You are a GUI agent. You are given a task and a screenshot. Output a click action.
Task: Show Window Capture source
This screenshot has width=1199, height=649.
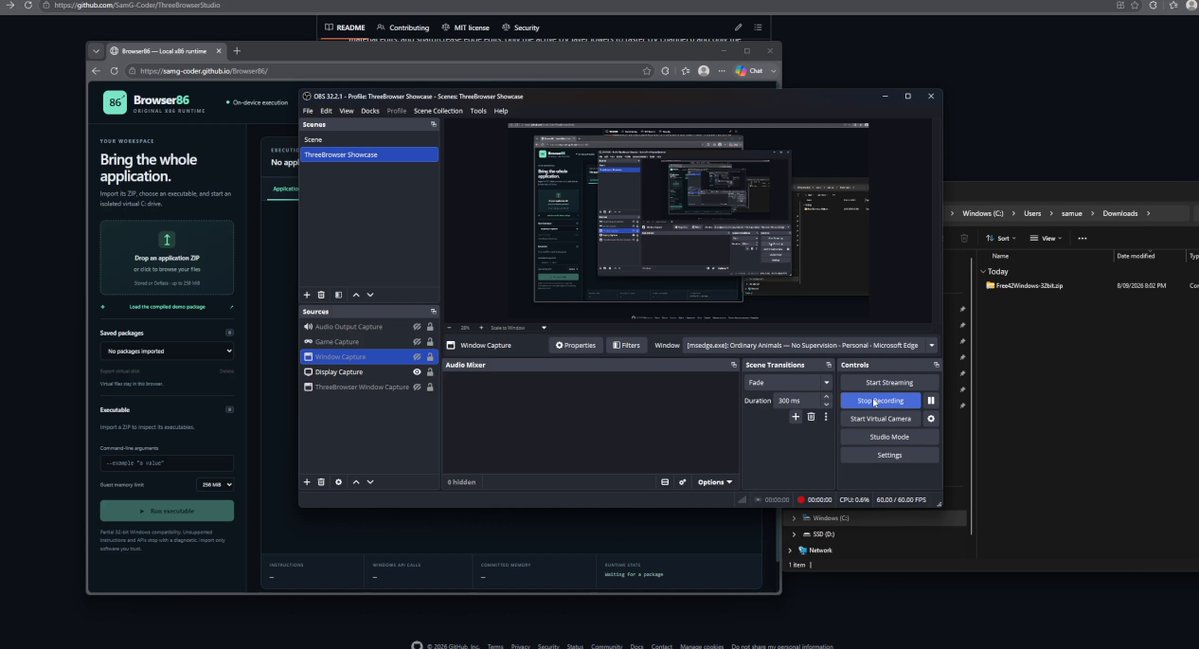tap(417, 357)
